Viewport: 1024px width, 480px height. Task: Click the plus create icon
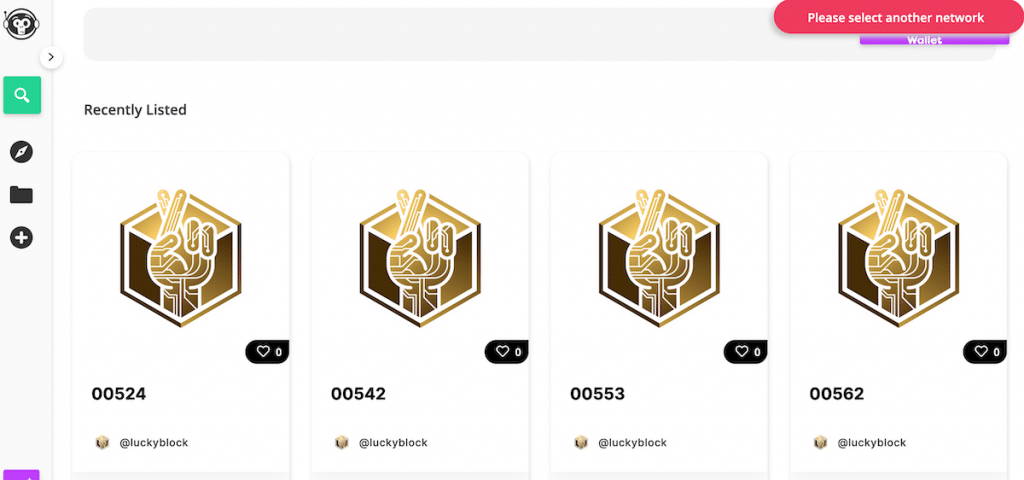(x=22, y=238)
